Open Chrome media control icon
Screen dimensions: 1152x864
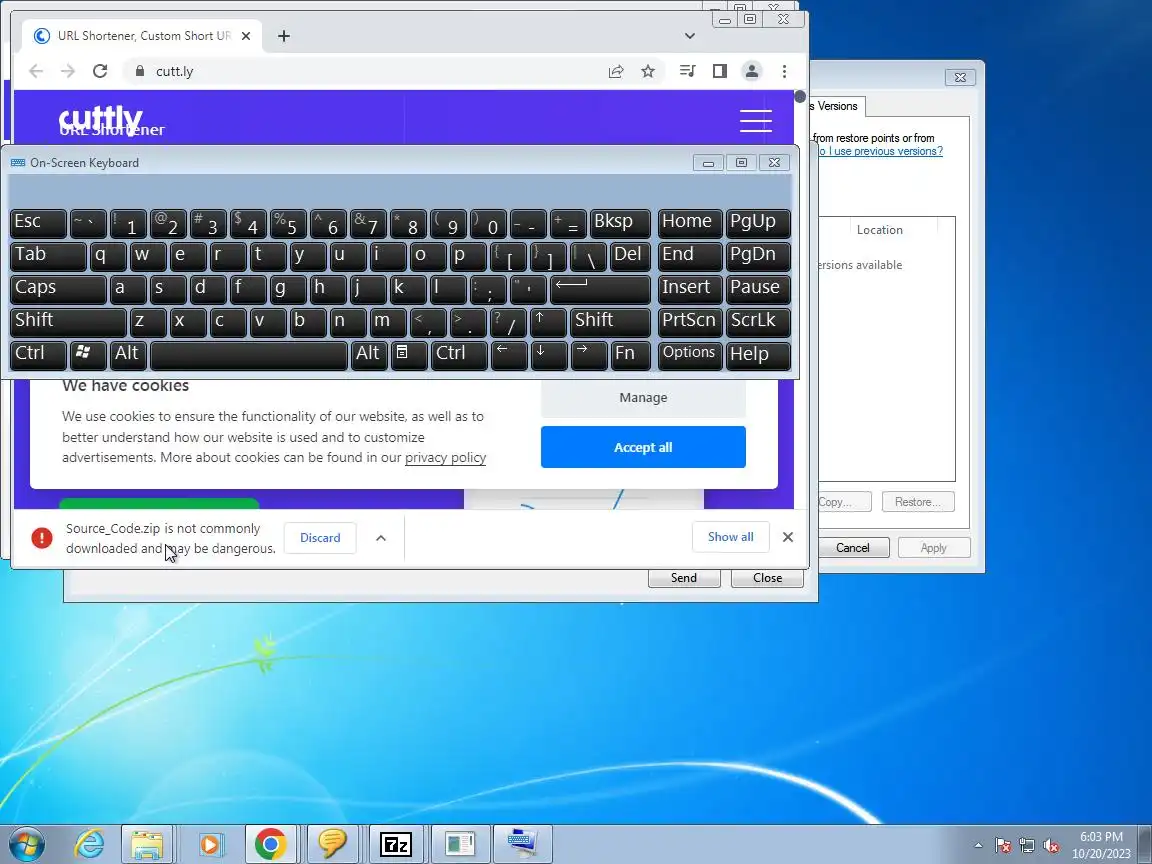click(x=688, y=71)
